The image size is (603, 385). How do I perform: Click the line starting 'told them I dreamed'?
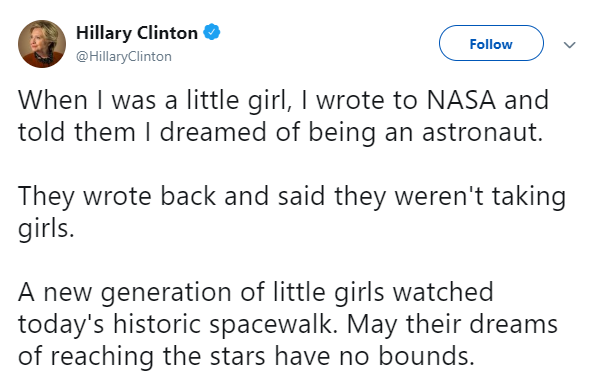click(x=281, y=133)
